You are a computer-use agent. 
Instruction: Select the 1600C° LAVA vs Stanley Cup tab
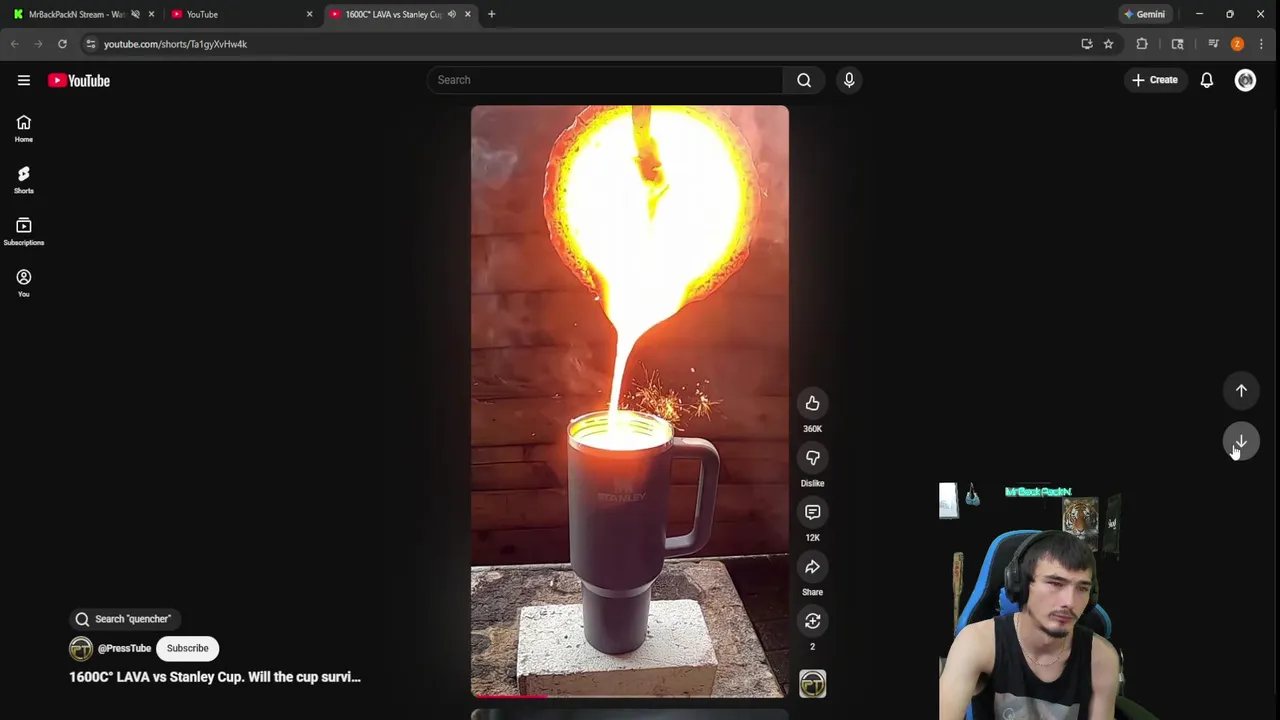tap(395, 14)
